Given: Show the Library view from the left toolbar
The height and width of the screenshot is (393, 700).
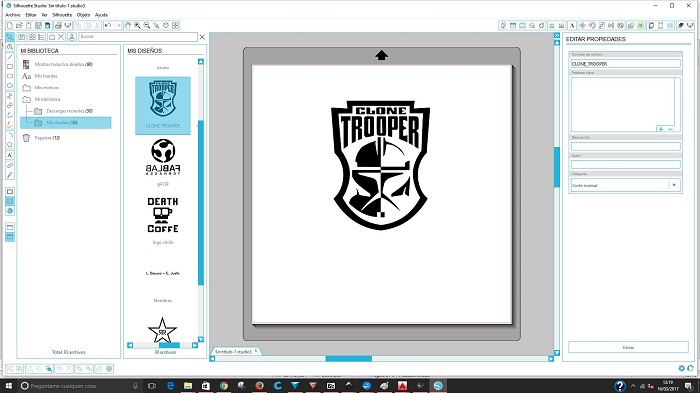Looking at the screenshot, I should pyautogui.click(x=10, y=201).
